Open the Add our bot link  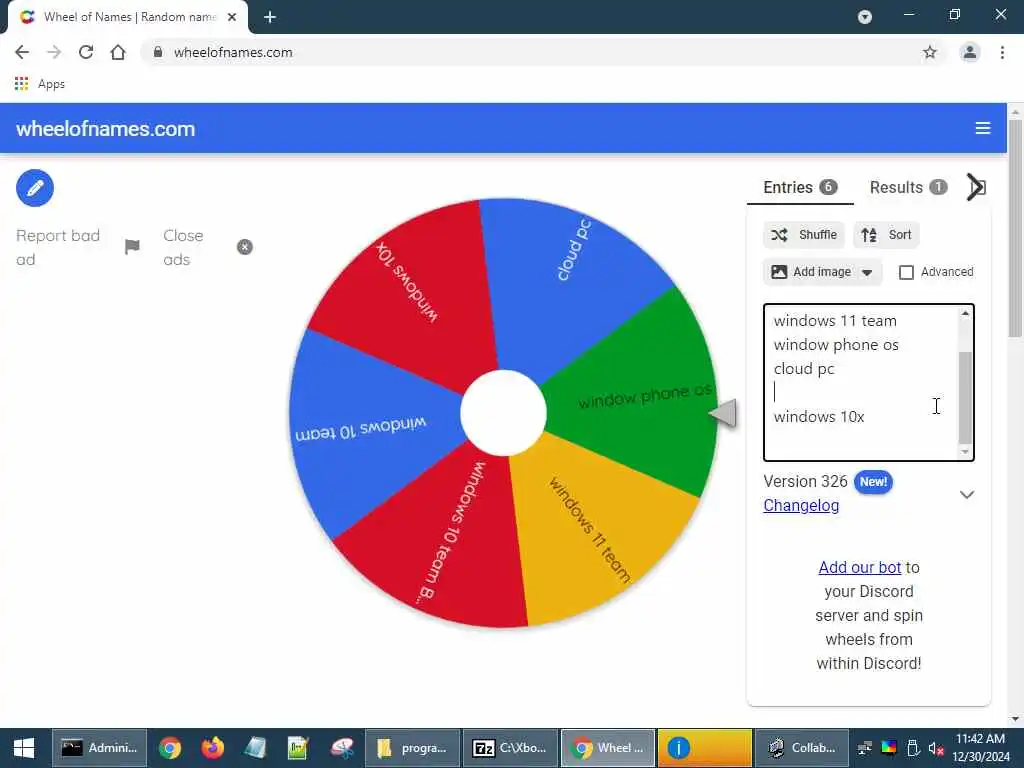coord(859,568)
